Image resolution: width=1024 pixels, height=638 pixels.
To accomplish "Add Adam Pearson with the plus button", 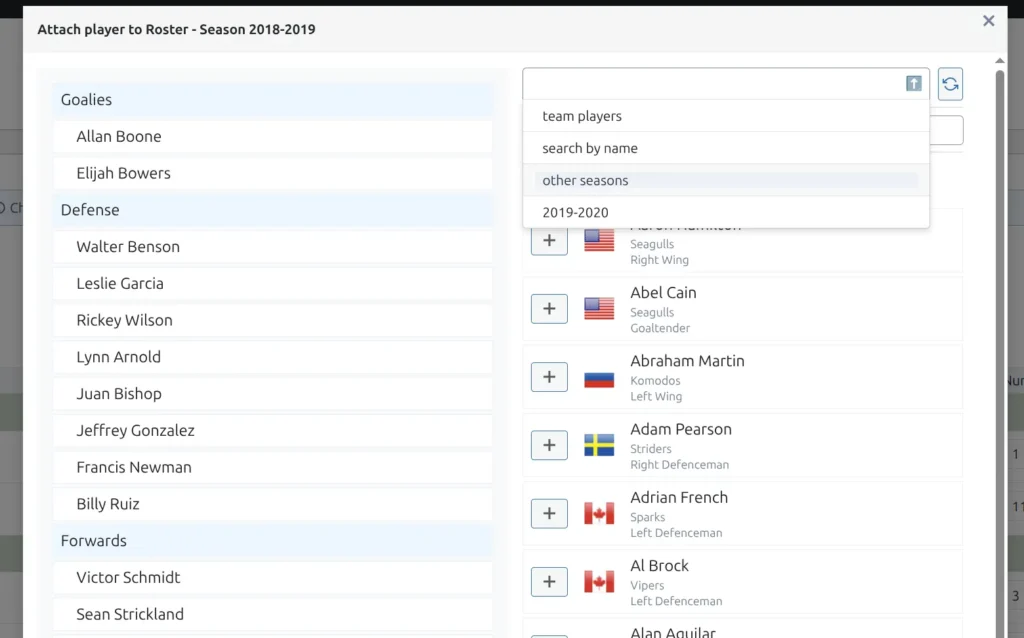I will 549,445.
